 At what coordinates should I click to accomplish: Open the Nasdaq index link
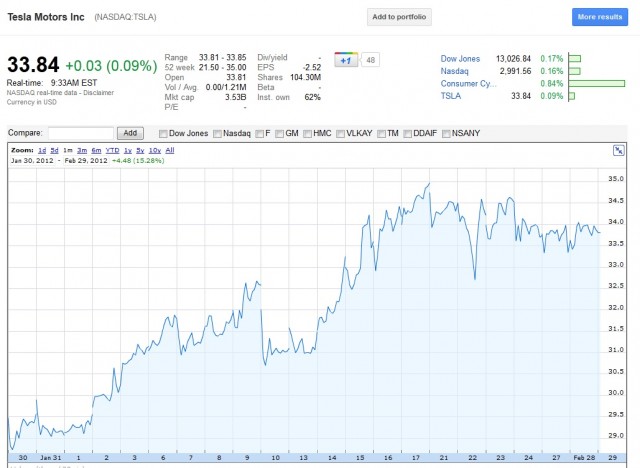coord(454,71)
